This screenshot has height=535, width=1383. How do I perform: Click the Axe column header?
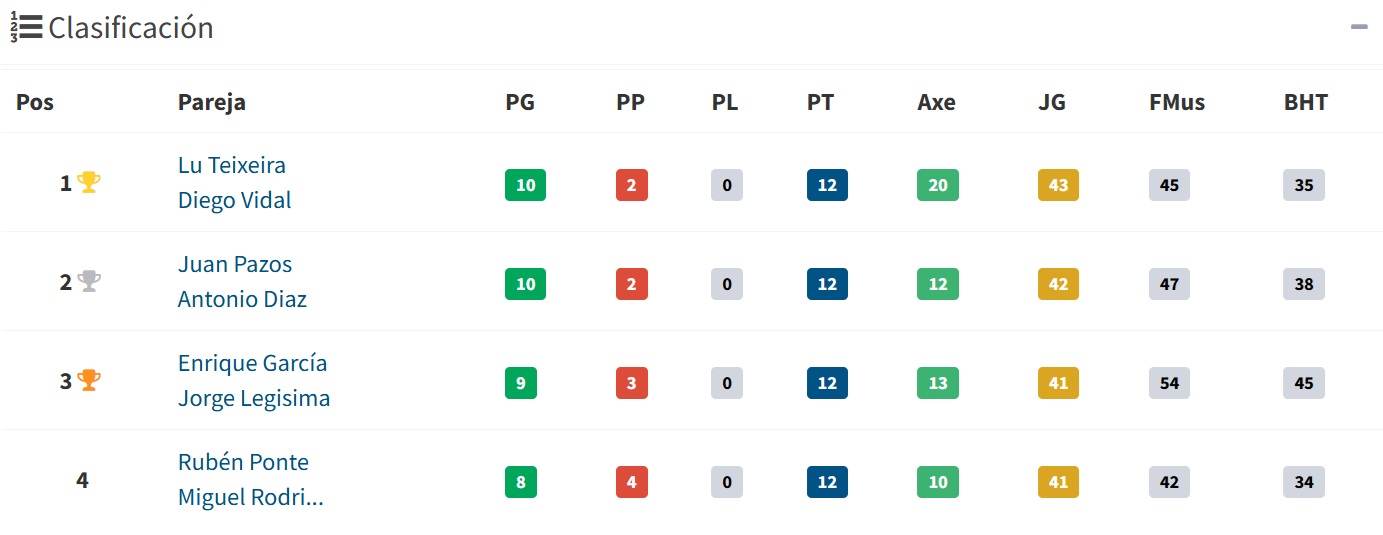tap(936, 102)
